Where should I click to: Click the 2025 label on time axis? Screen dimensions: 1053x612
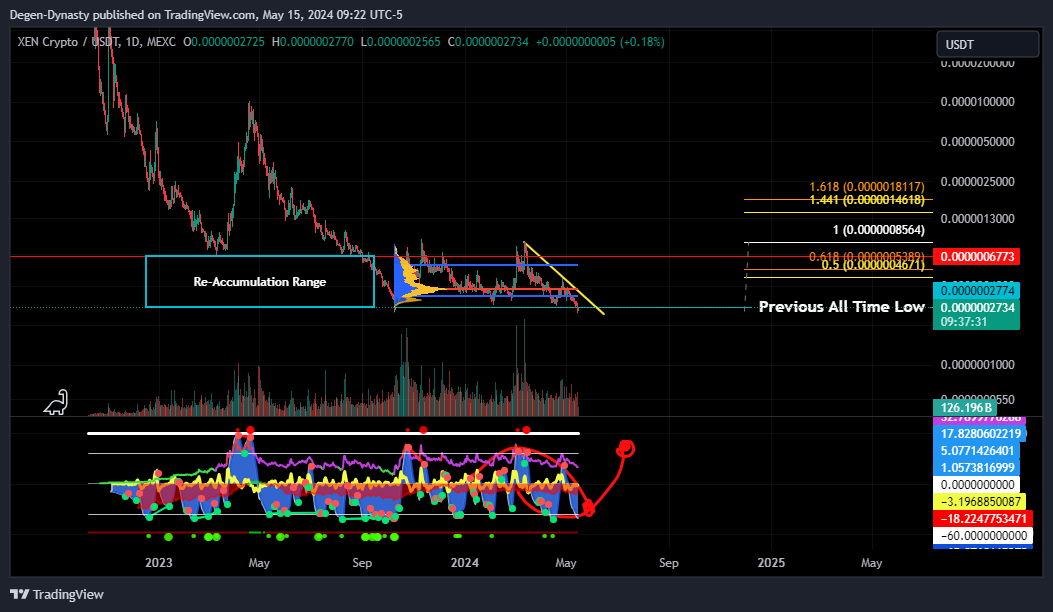pos(771,563)
